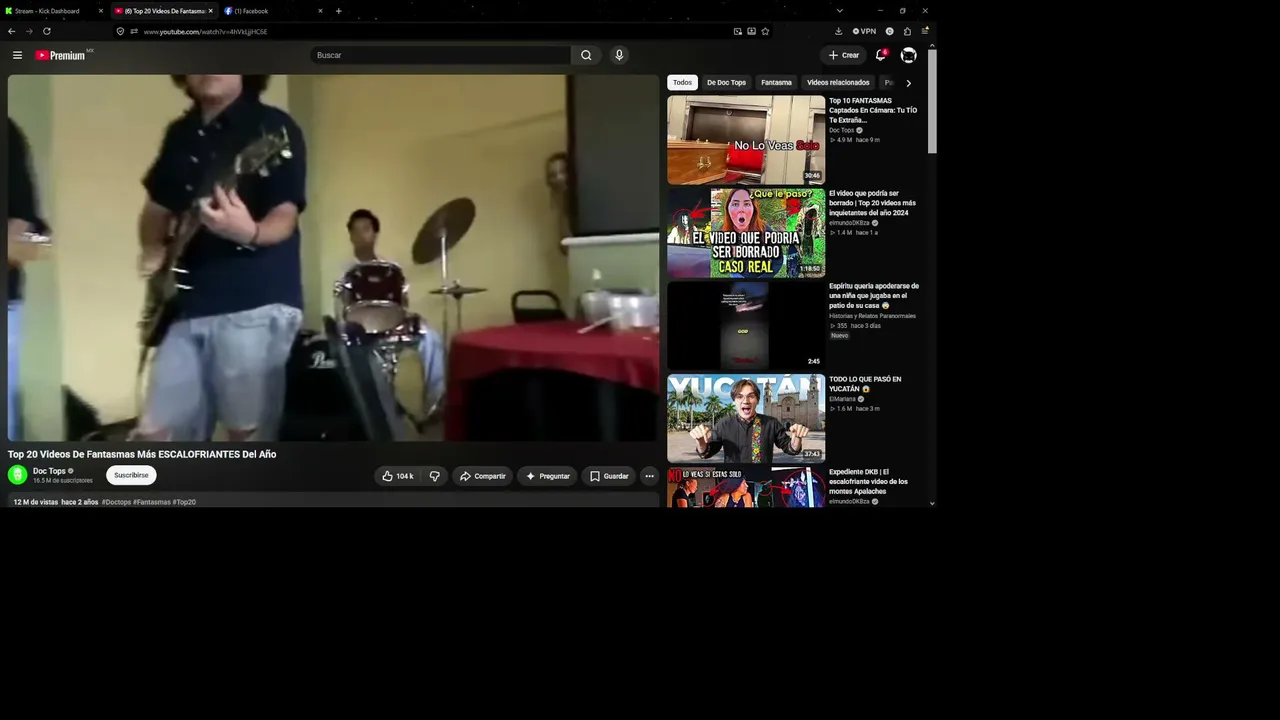This screenshot has width=1280, height=720.
Task: Click the #Fantasmas hashtag
Action: point(152,502)
